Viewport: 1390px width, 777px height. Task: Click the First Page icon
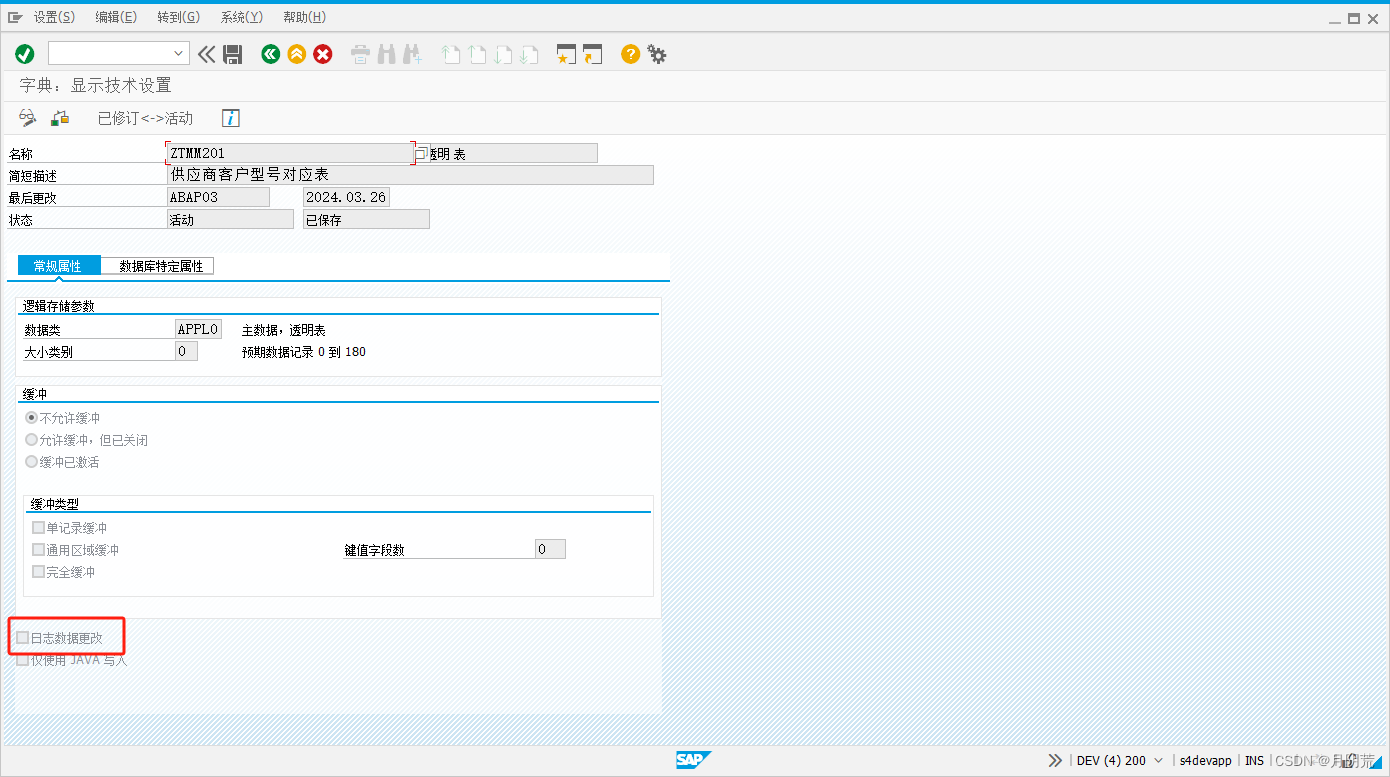tap(451, 55)
